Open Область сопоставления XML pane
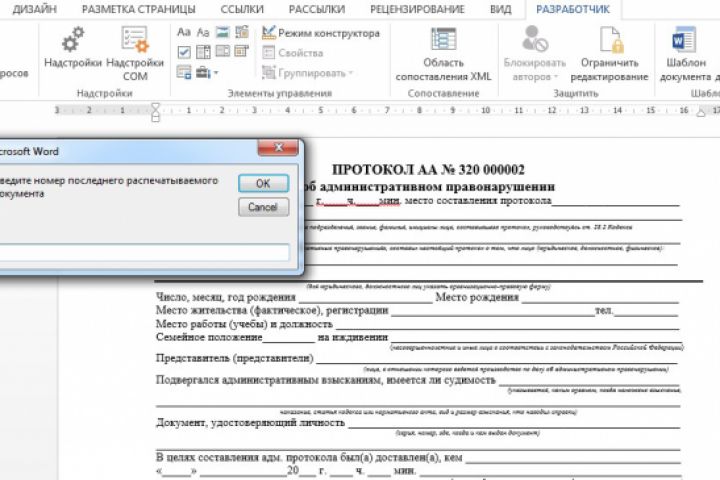This screenshot has height=480, width=720. point(443,54)
